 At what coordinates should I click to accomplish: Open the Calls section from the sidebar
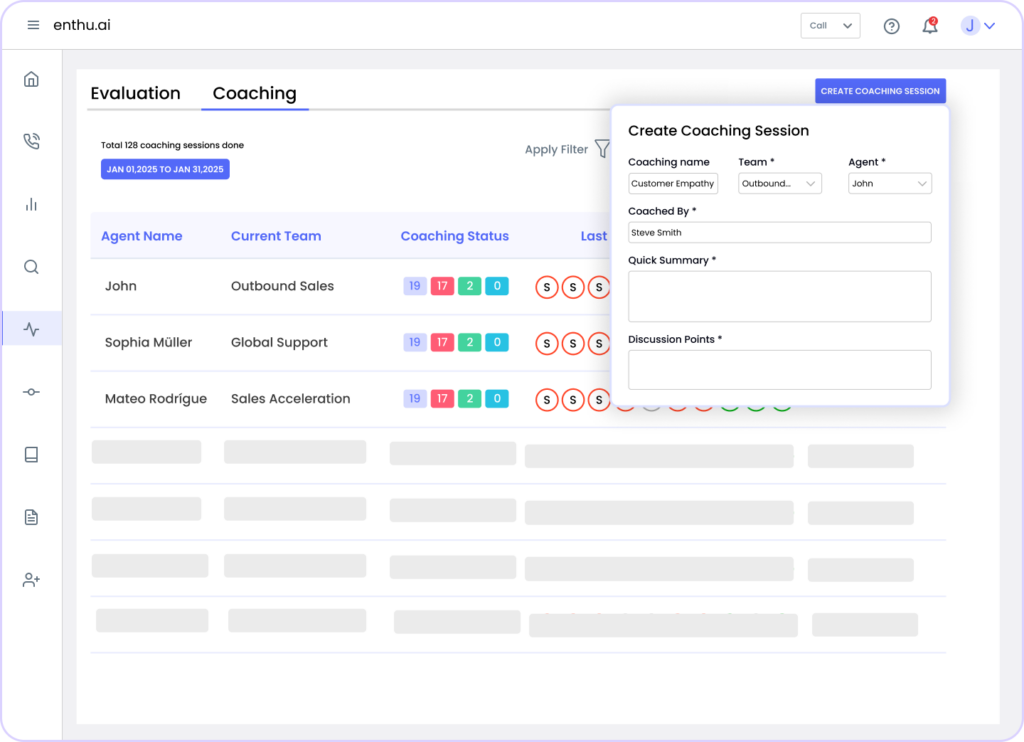[31, 141]
